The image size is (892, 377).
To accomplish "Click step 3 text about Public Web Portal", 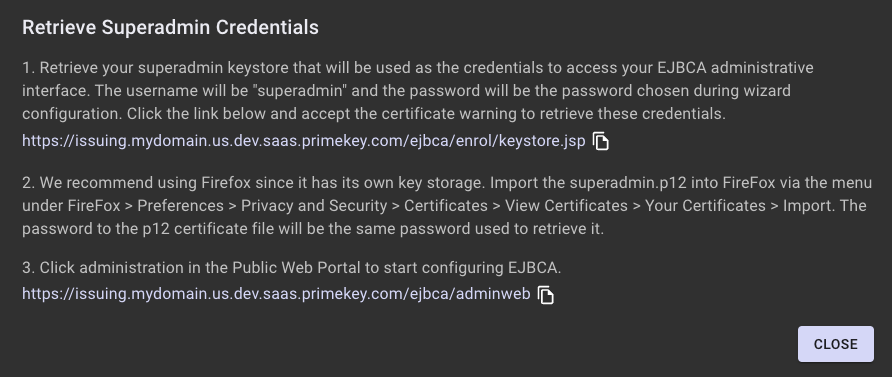I will pyautogui.click(x=292, y=268).
